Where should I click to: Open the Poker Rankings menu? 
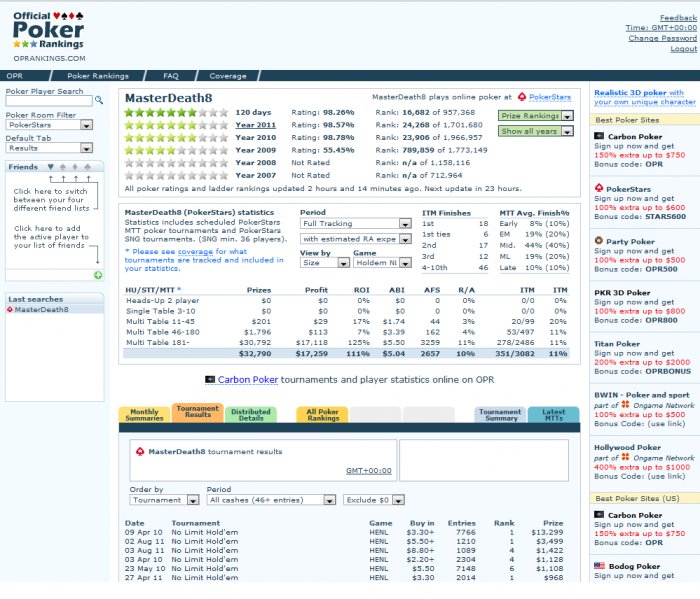pos(98,76)
